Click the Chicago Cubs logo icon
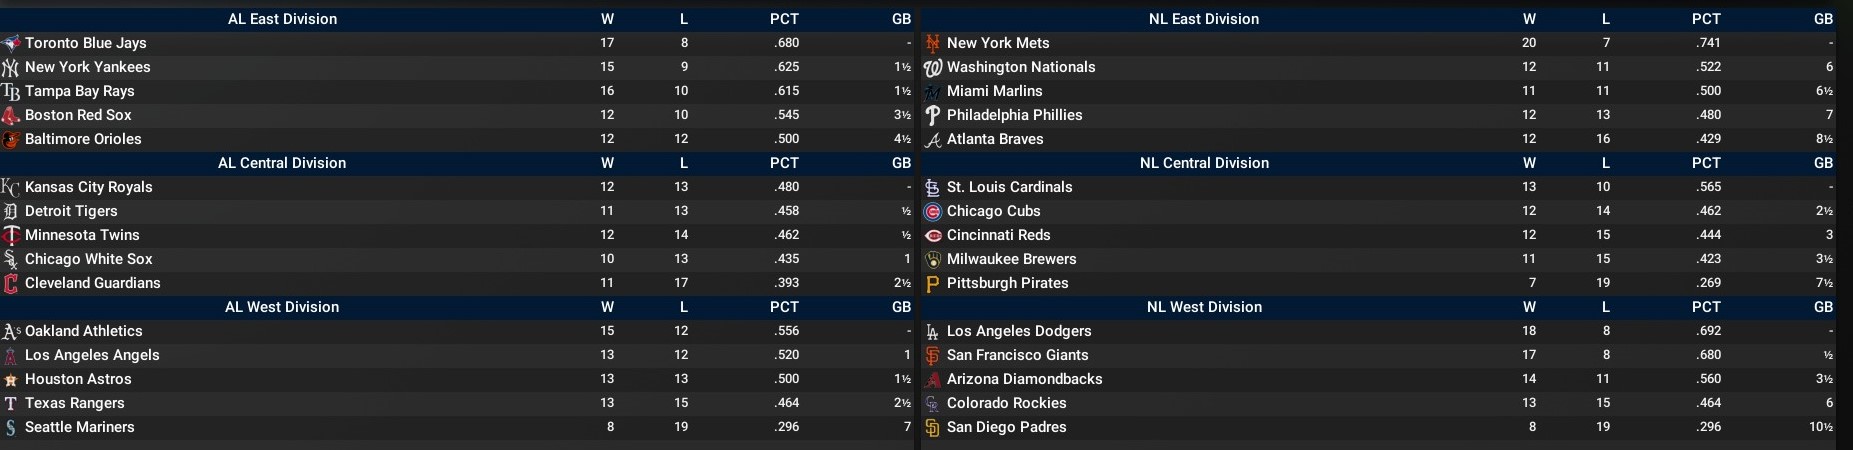1853x450 pixels. pyautogui.click(x=933, y=211)
